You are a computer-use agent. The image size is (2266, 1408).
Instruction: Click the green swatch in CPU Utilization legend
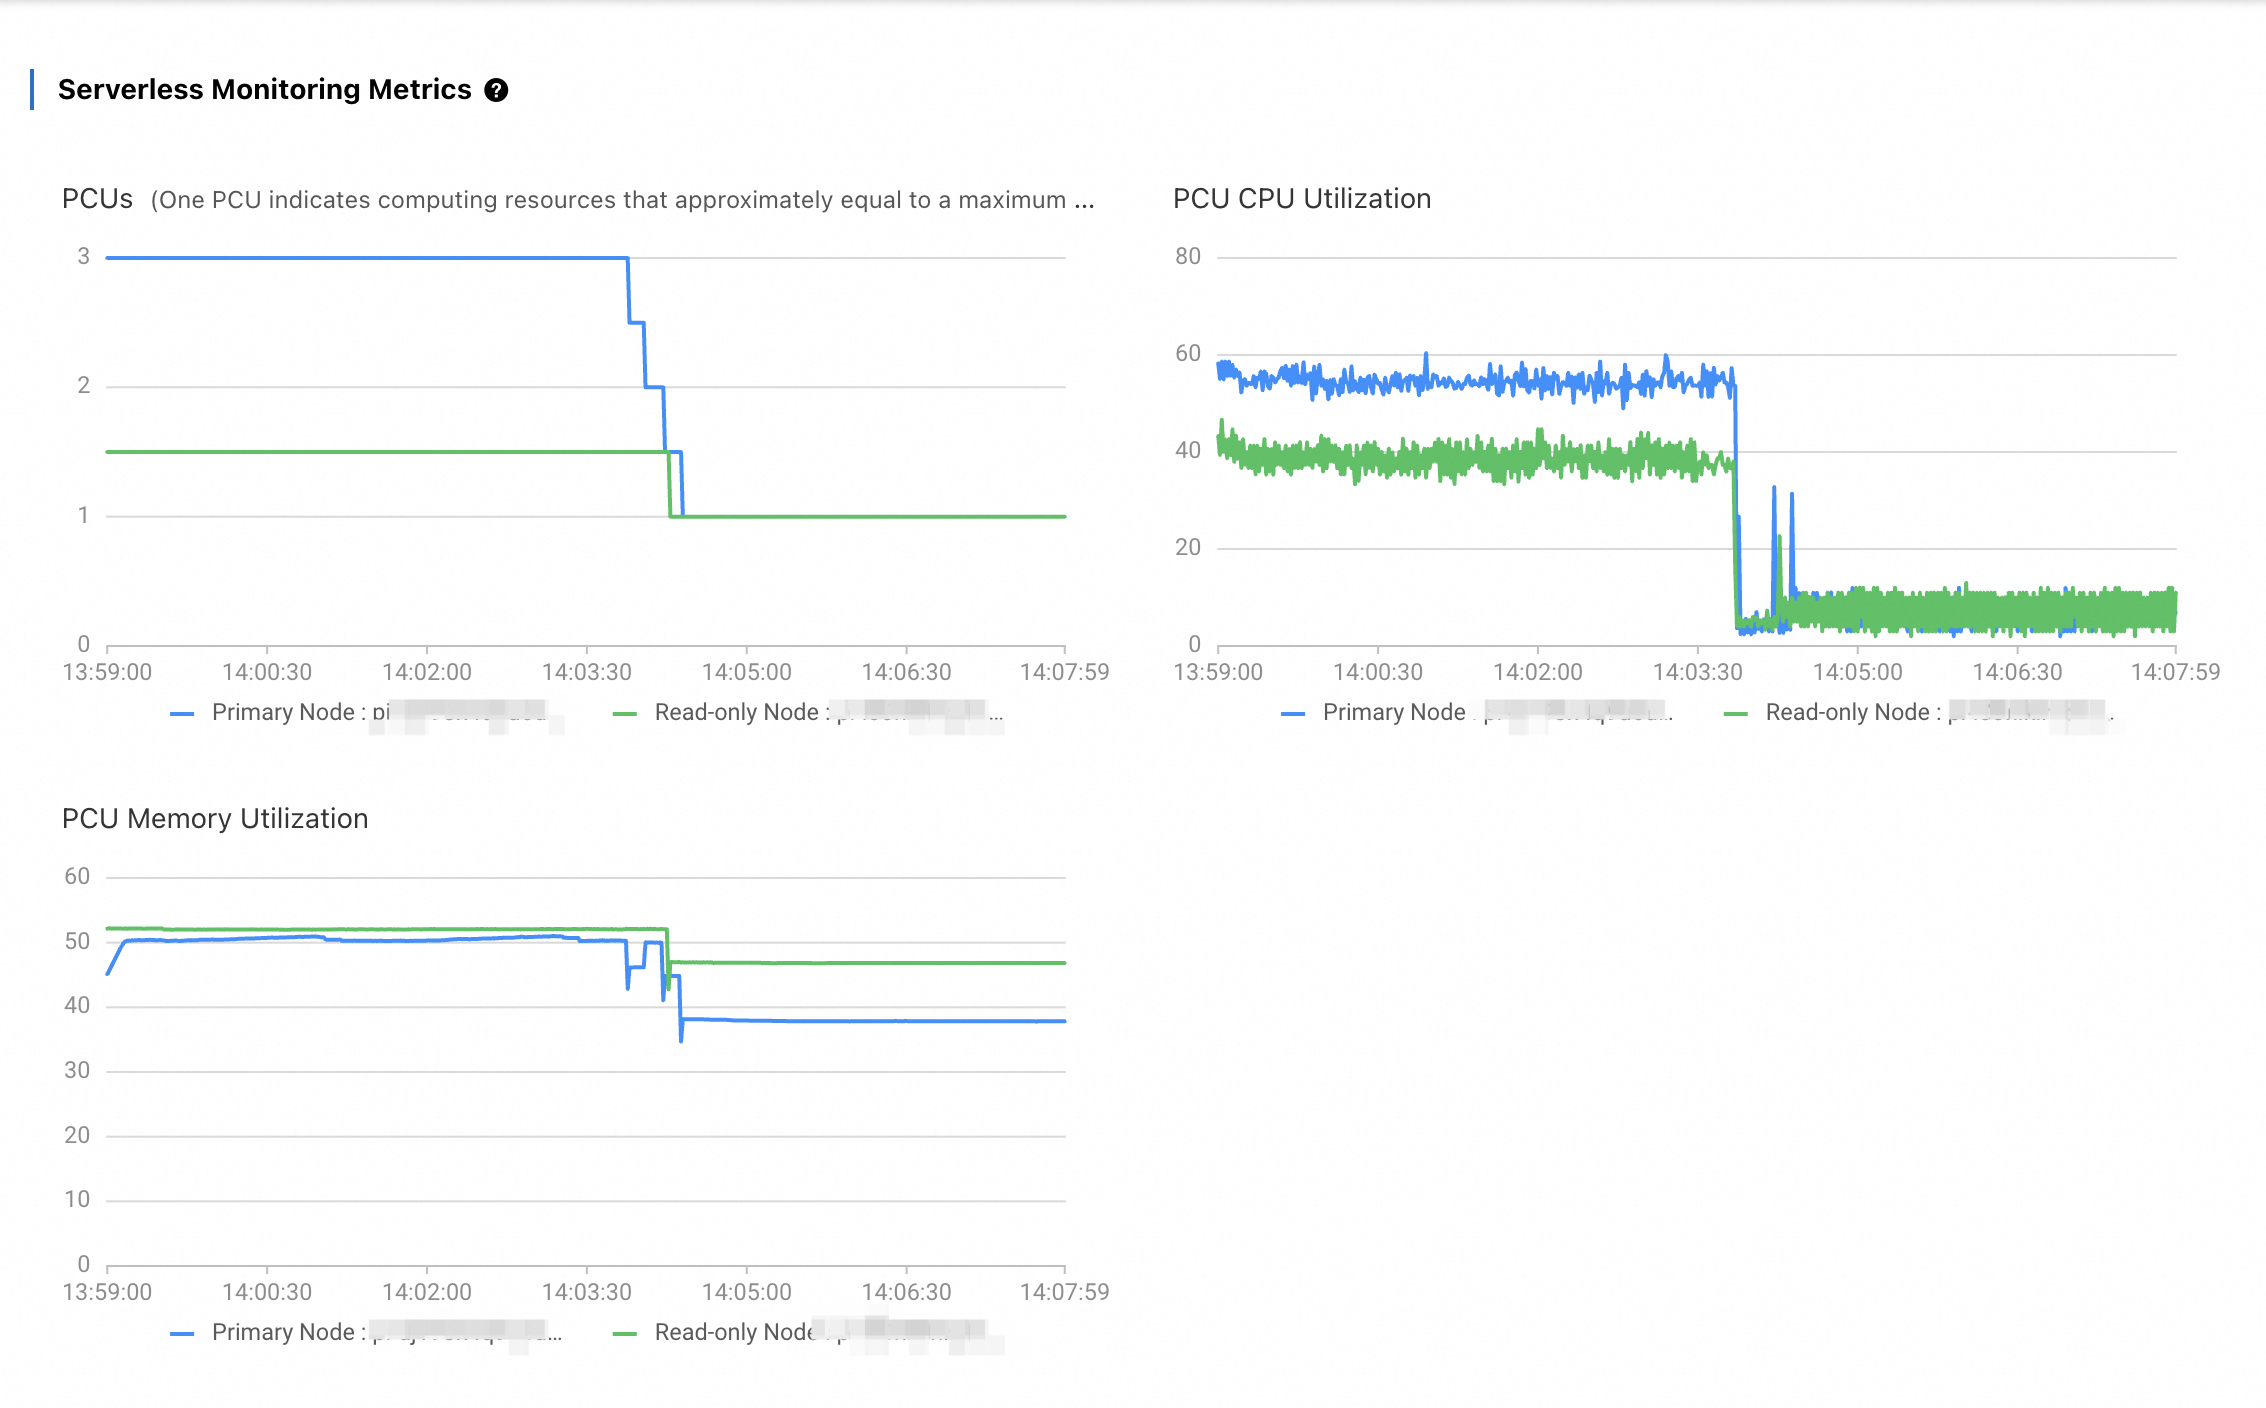coord(1736,714)
